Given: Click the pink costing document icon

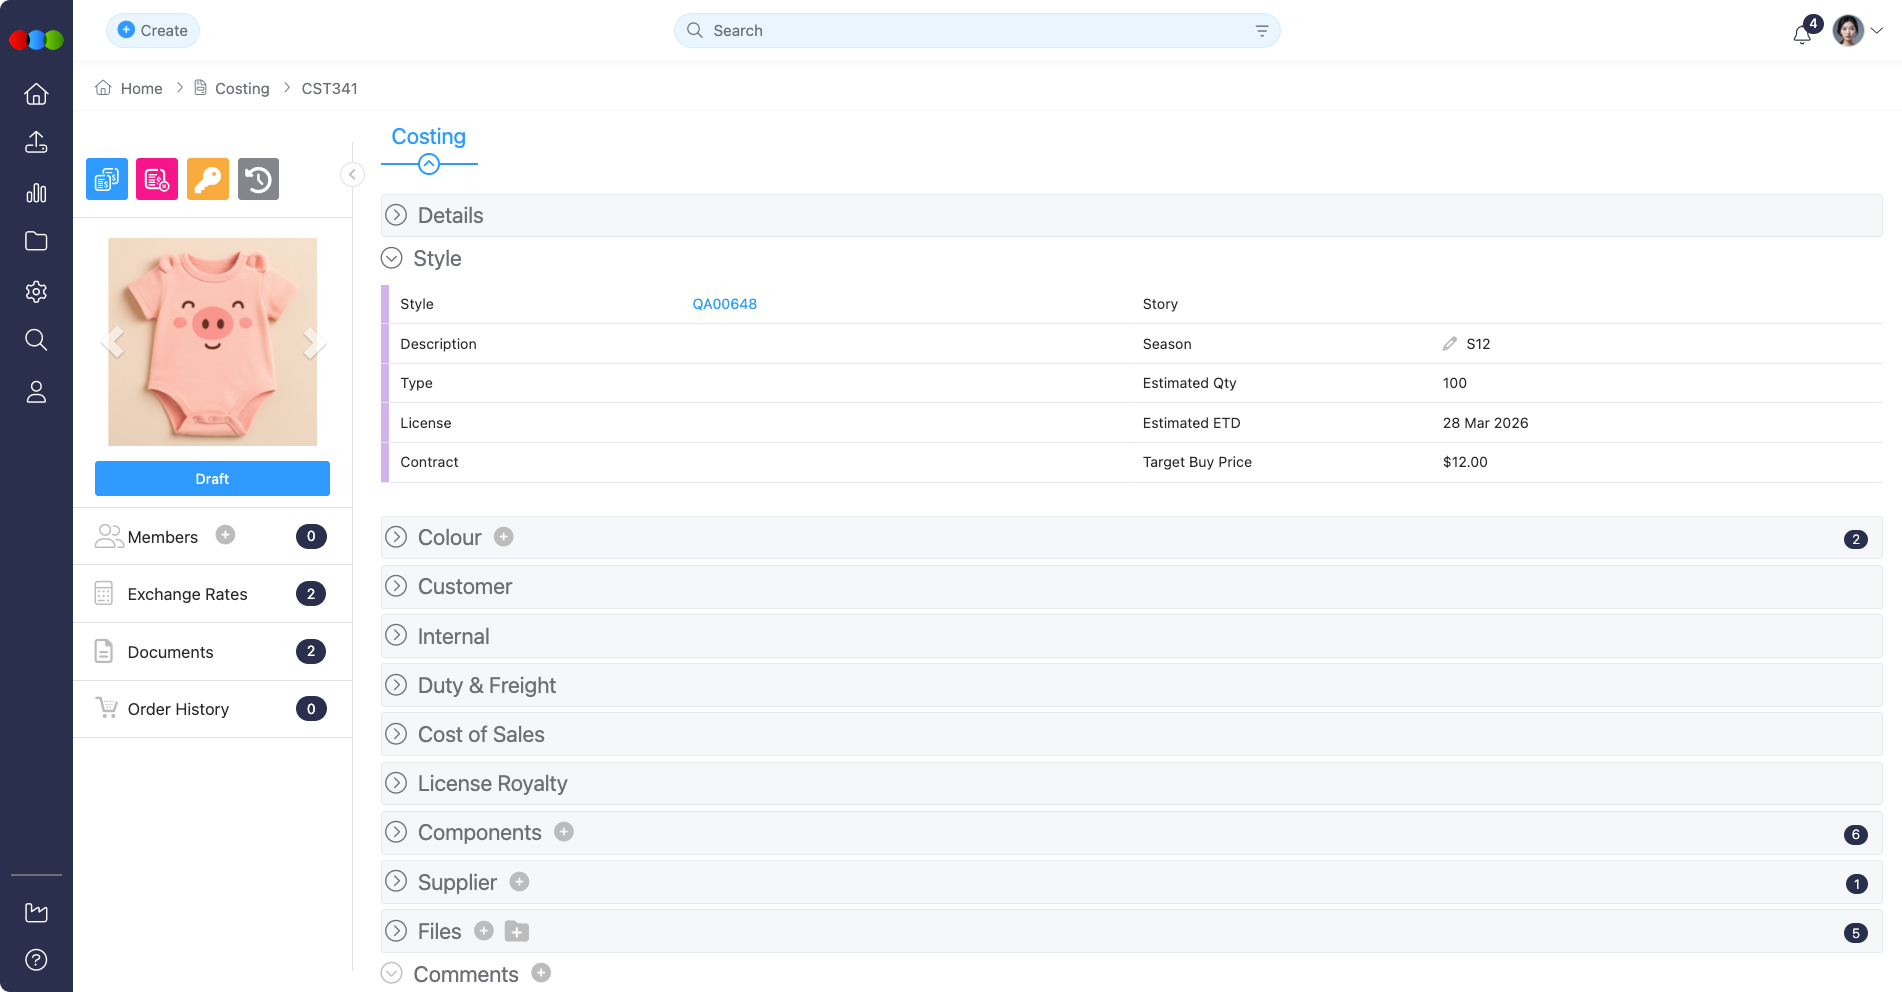Looking at the screenshot, I should pos(157,179).
